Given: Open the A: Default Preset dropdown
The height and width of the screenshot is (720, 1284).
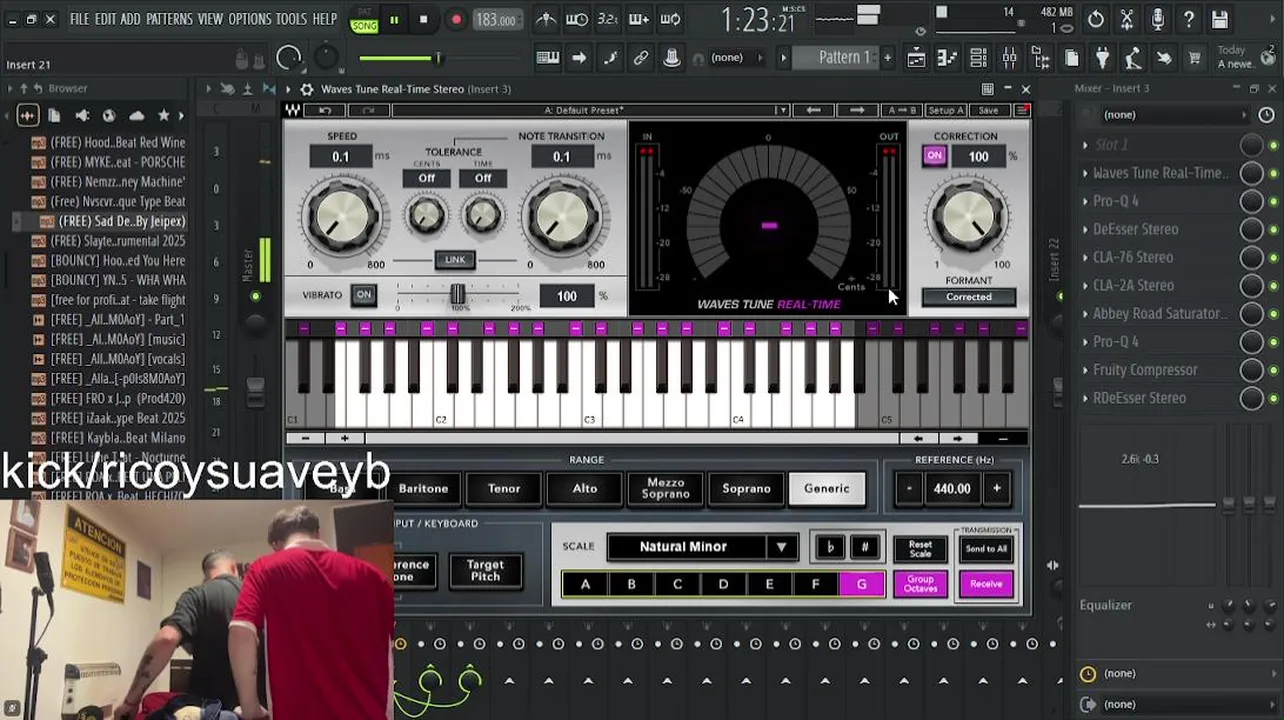Looking at the screenshot, I should 590,110.
